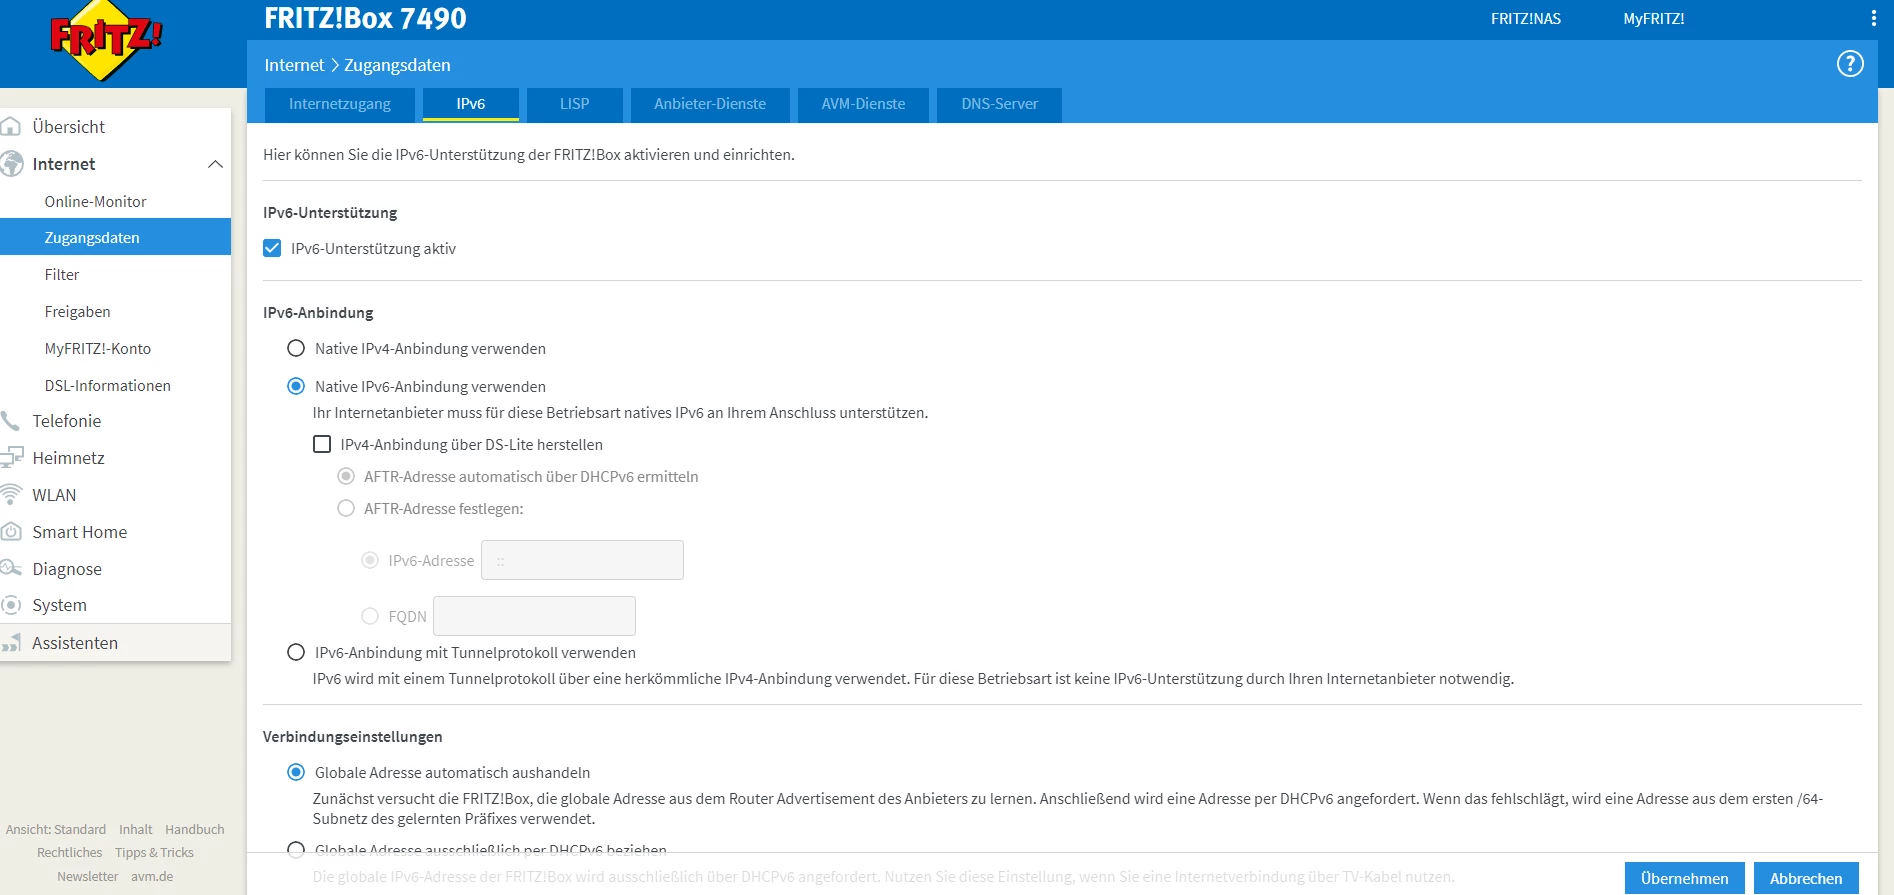Select IPv6-Anbindung mit Tunnelprotokoll verwenden

pyautogui.click(x=296, y=652)
